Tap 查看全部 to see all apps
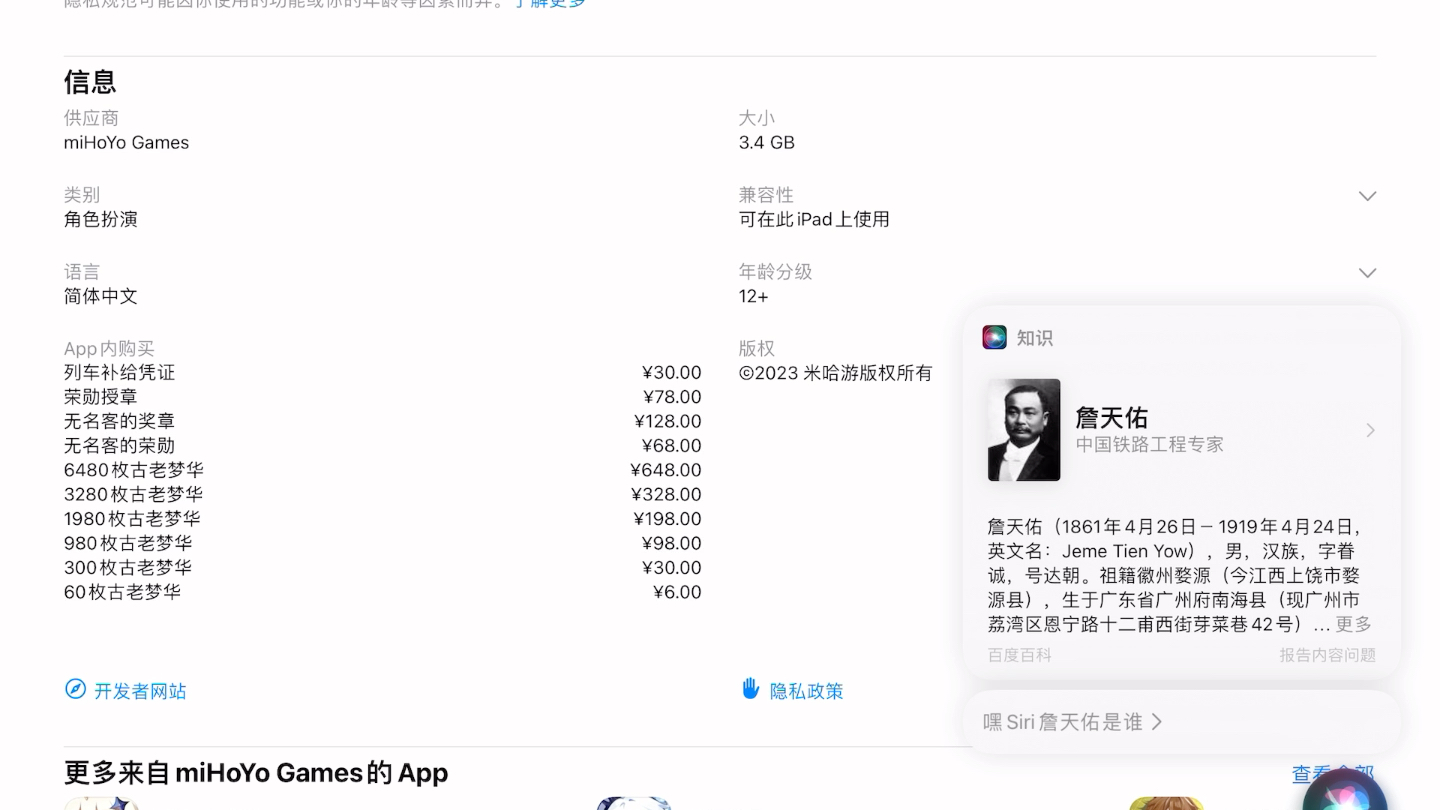The width and height of the screenshot is (1440, 810). pos(1333,774)
